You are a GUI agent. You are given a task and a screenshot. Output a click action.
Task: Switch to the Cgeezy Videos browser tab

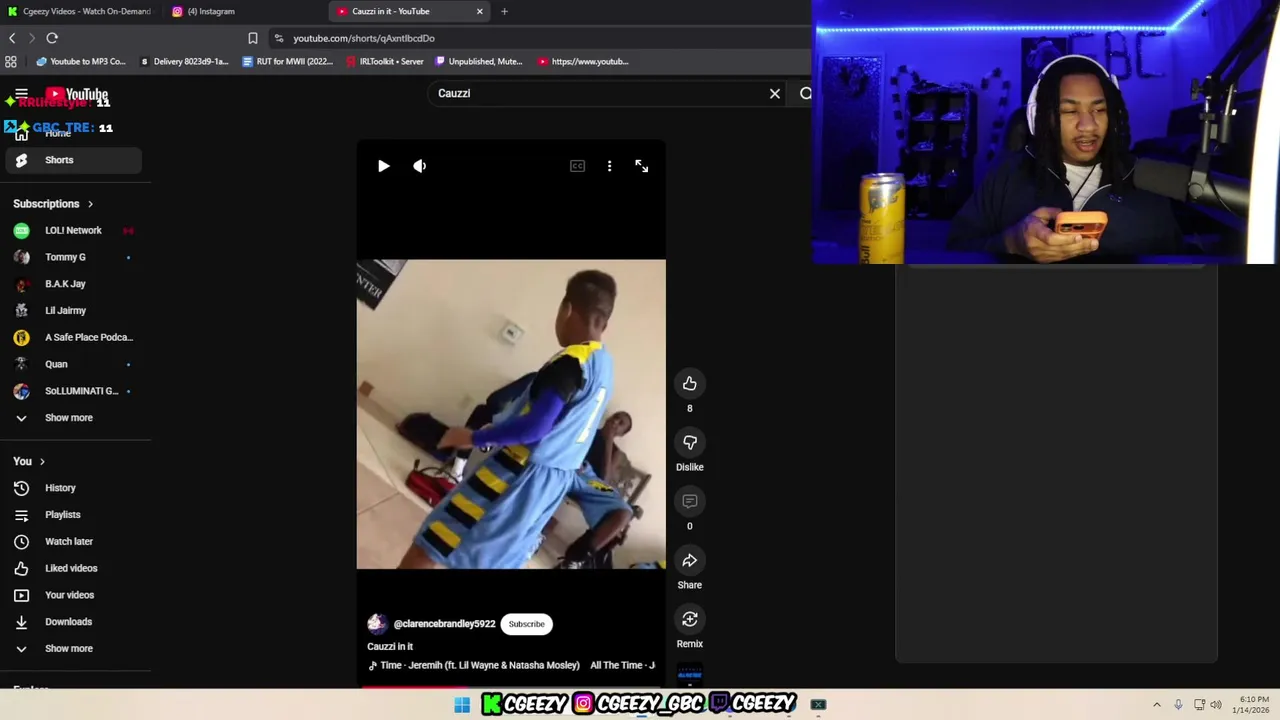(x=80, y=11)
